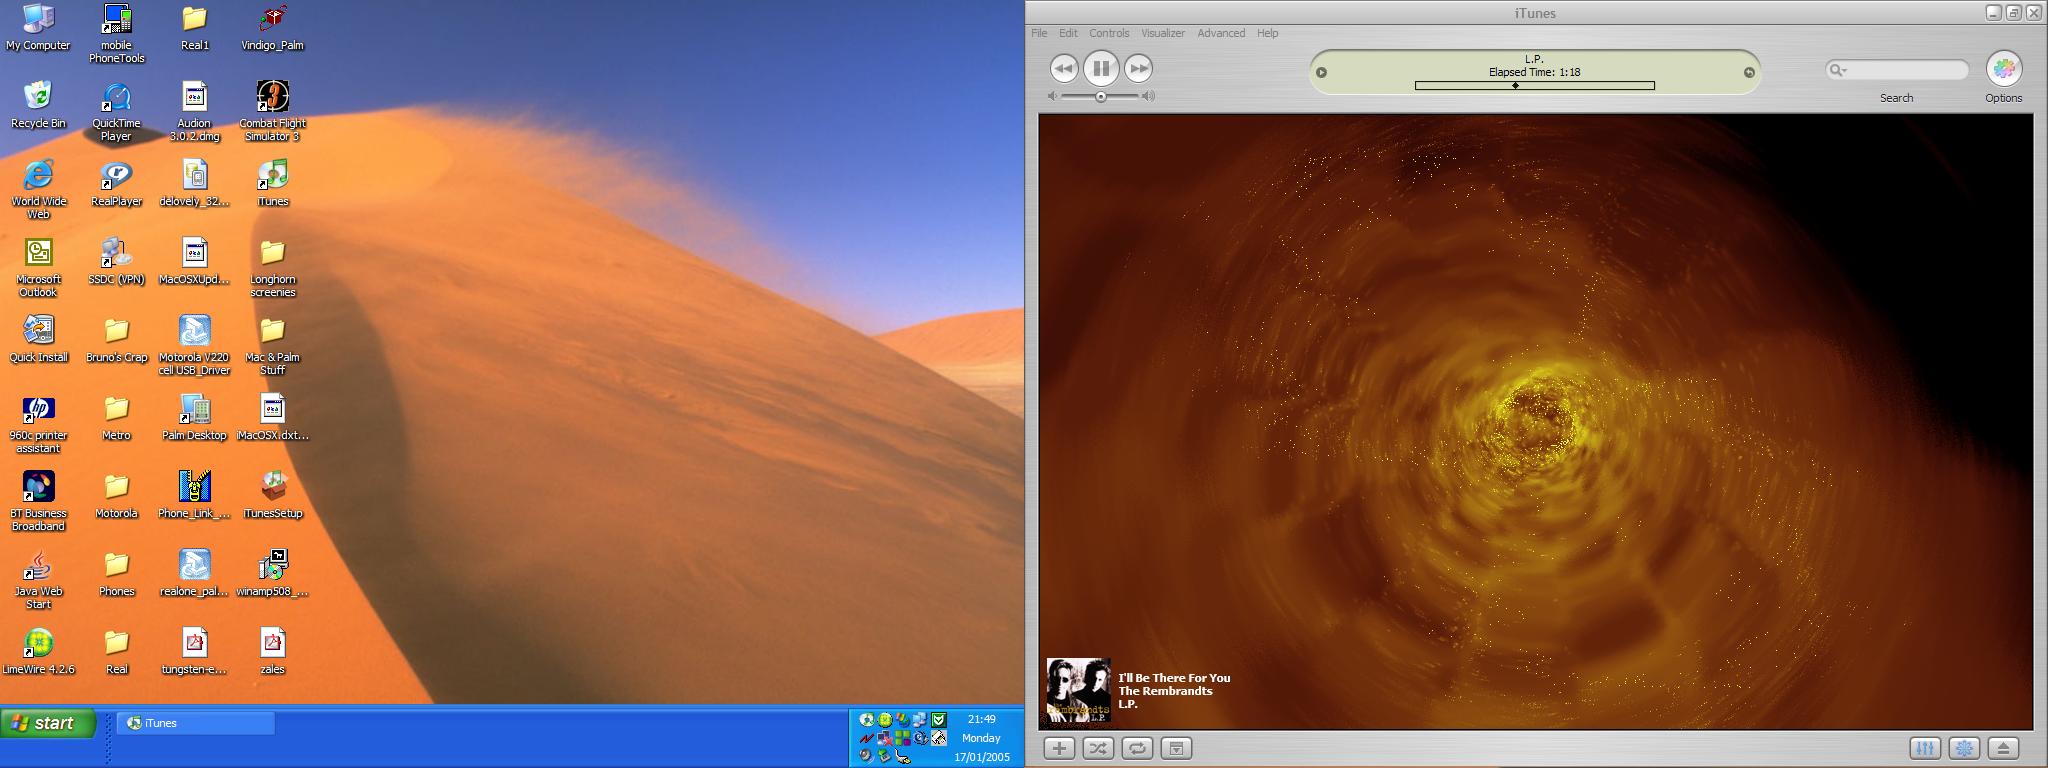
Task: Select iTunes taskbar button
Action: [195, 723]
